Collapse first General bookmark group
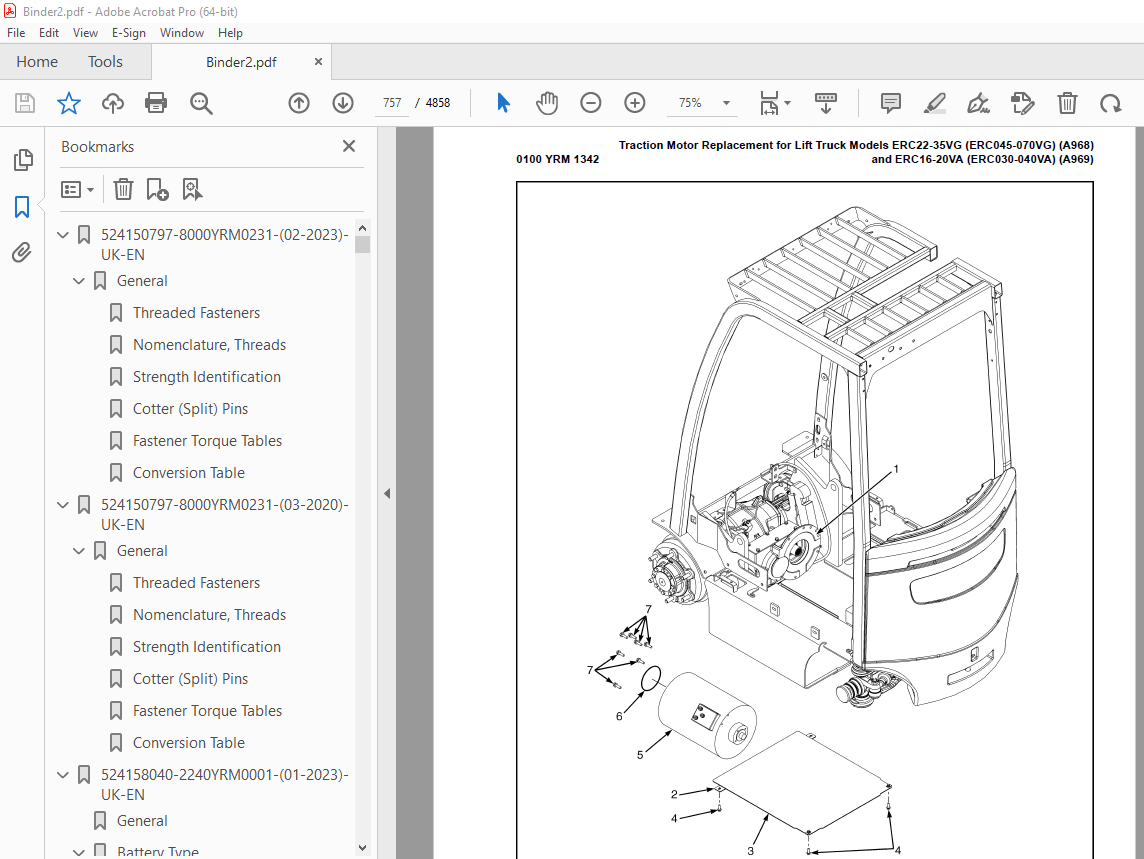 tap(79, 281)
